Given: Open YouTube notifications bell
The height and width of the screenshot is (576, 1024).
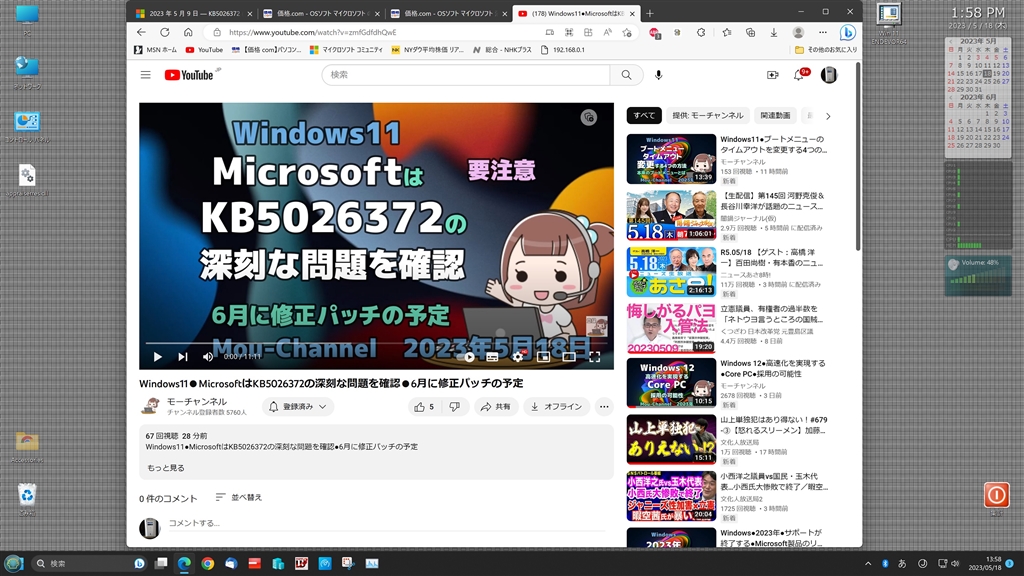Looking at the screenshot, I should point(799,75).
